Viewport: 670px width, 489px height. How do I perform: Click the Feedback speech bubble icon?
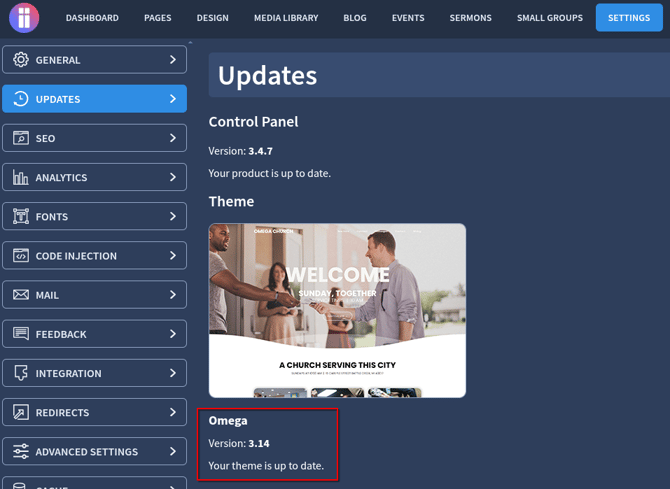20,334
